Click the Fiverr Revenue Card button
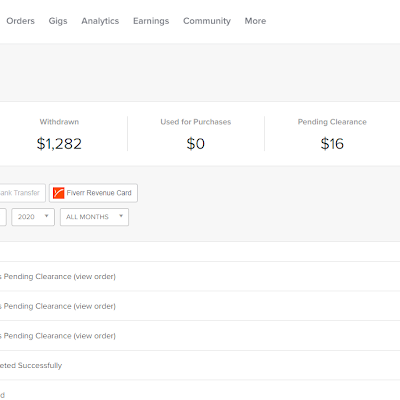 pos(93,193)
